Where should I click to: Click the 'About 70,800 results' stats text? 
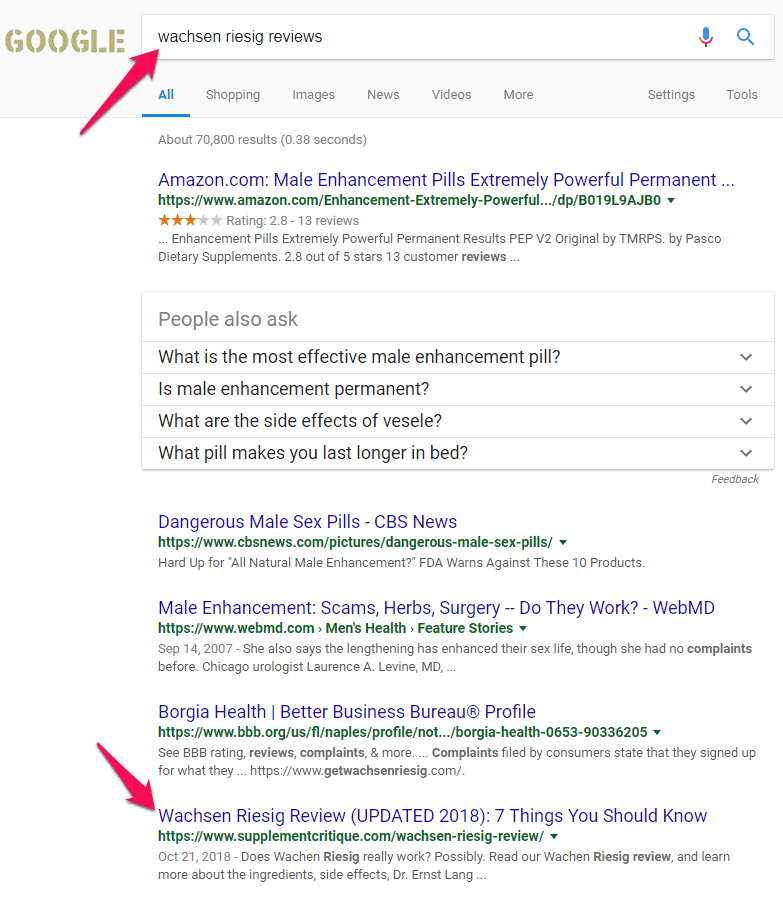[x=263, y=140]
